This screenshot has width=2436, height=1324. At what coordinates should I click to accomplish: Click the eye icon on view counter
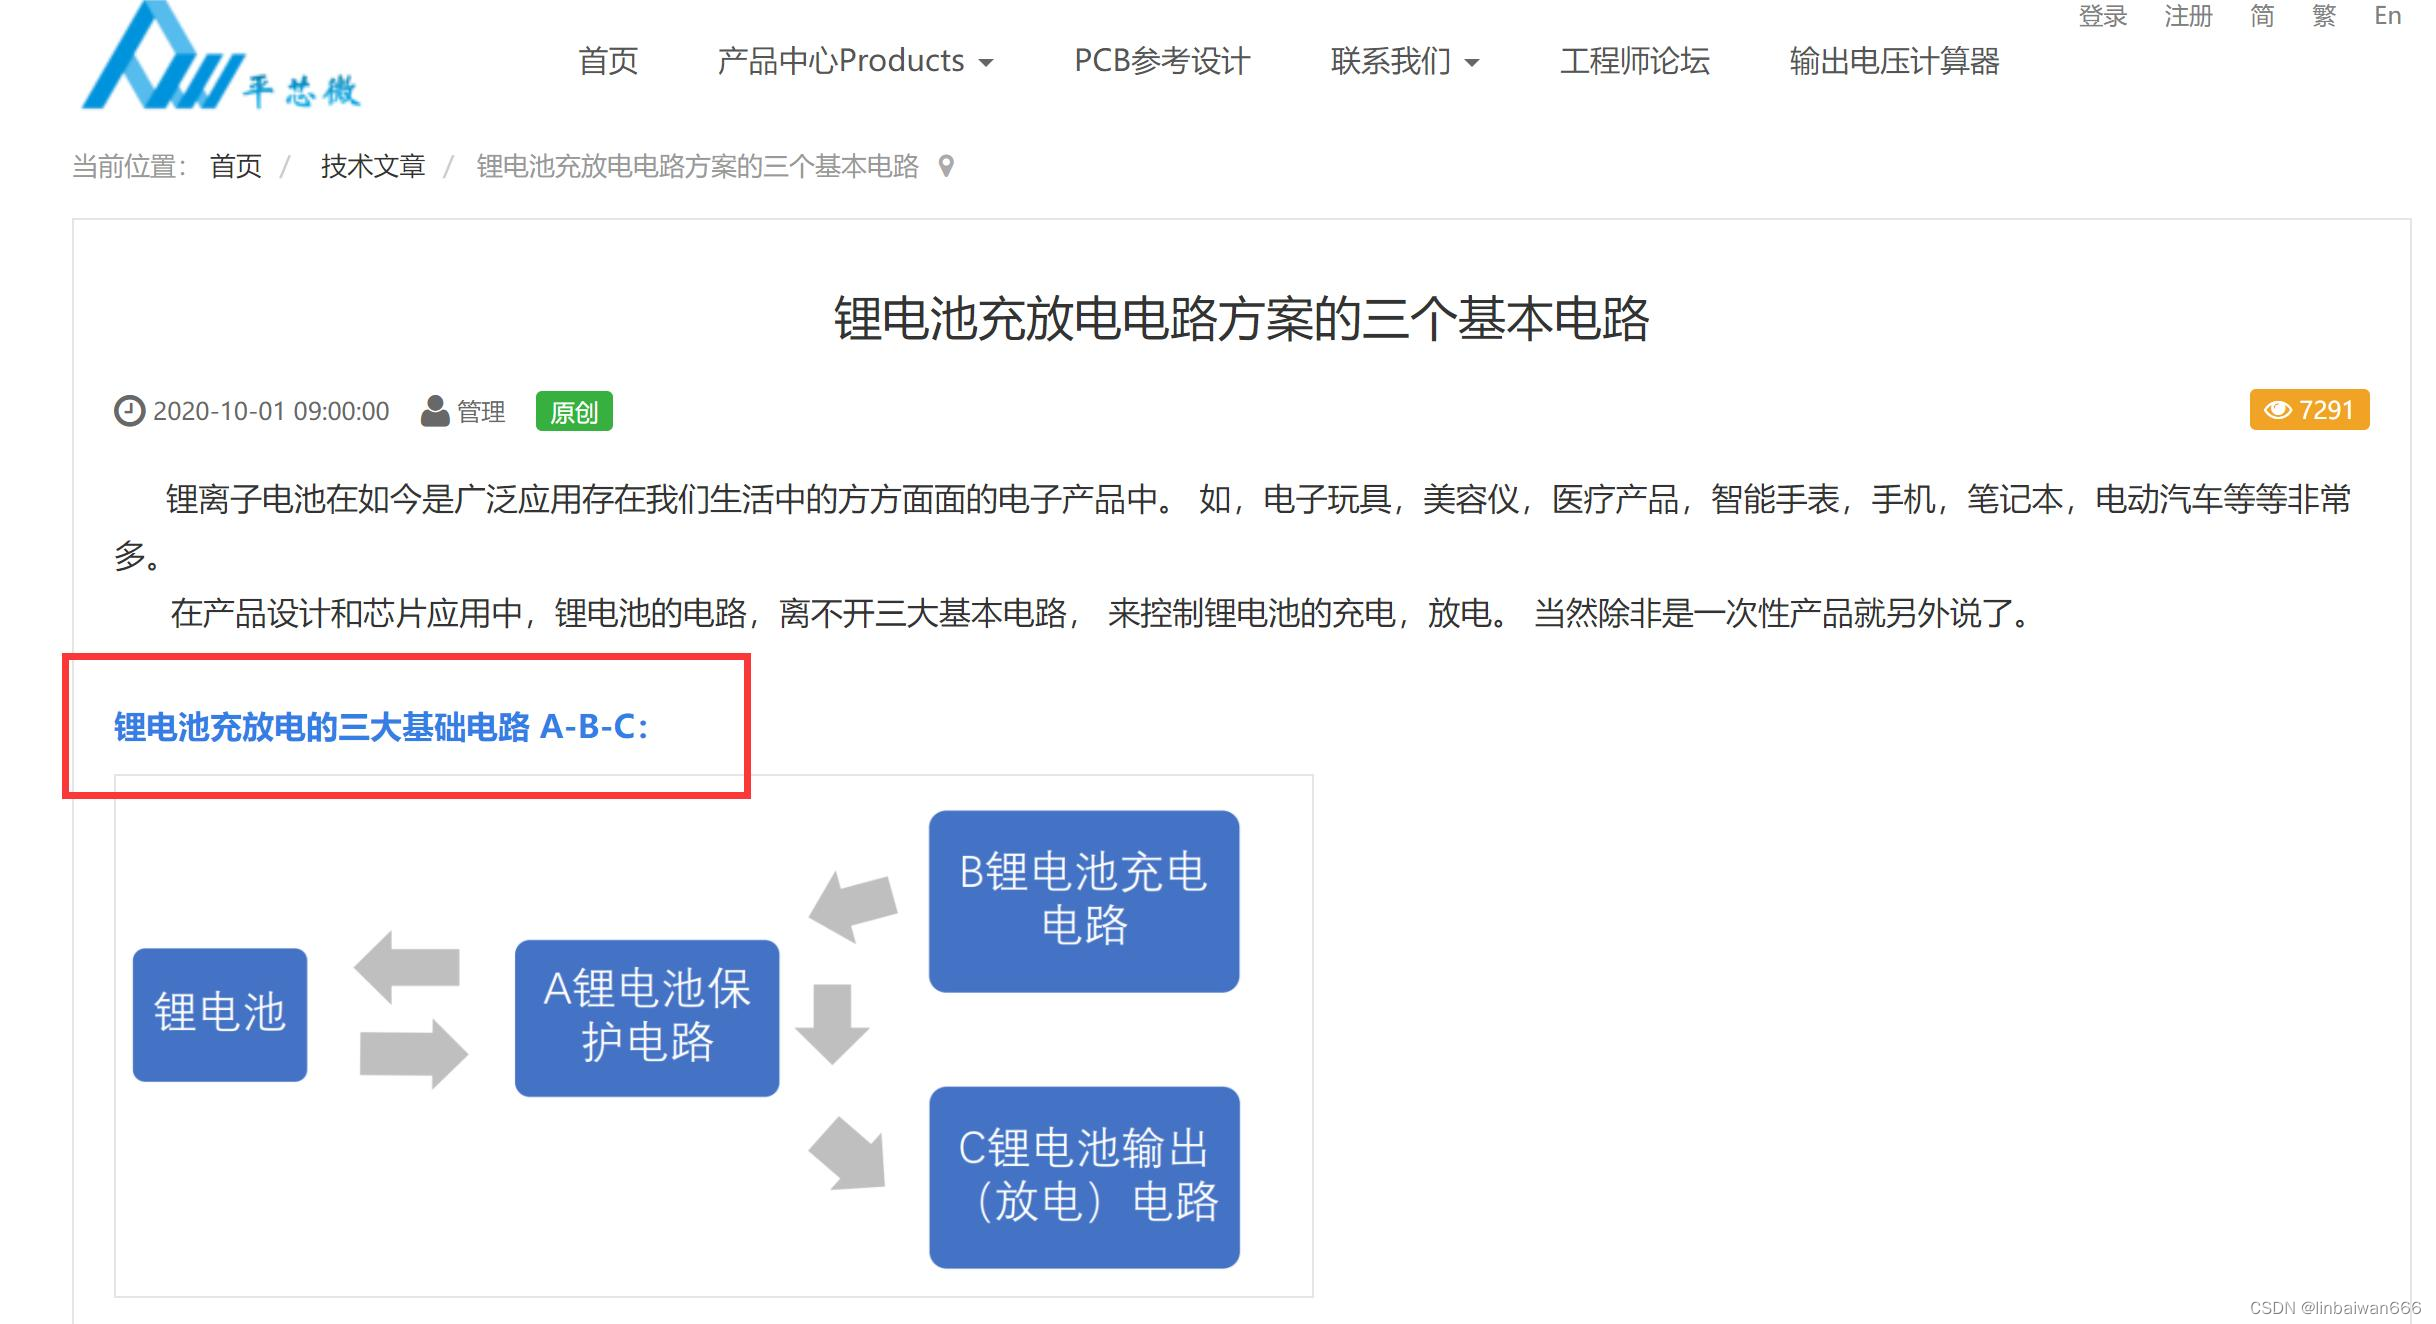coord(2277,410)
